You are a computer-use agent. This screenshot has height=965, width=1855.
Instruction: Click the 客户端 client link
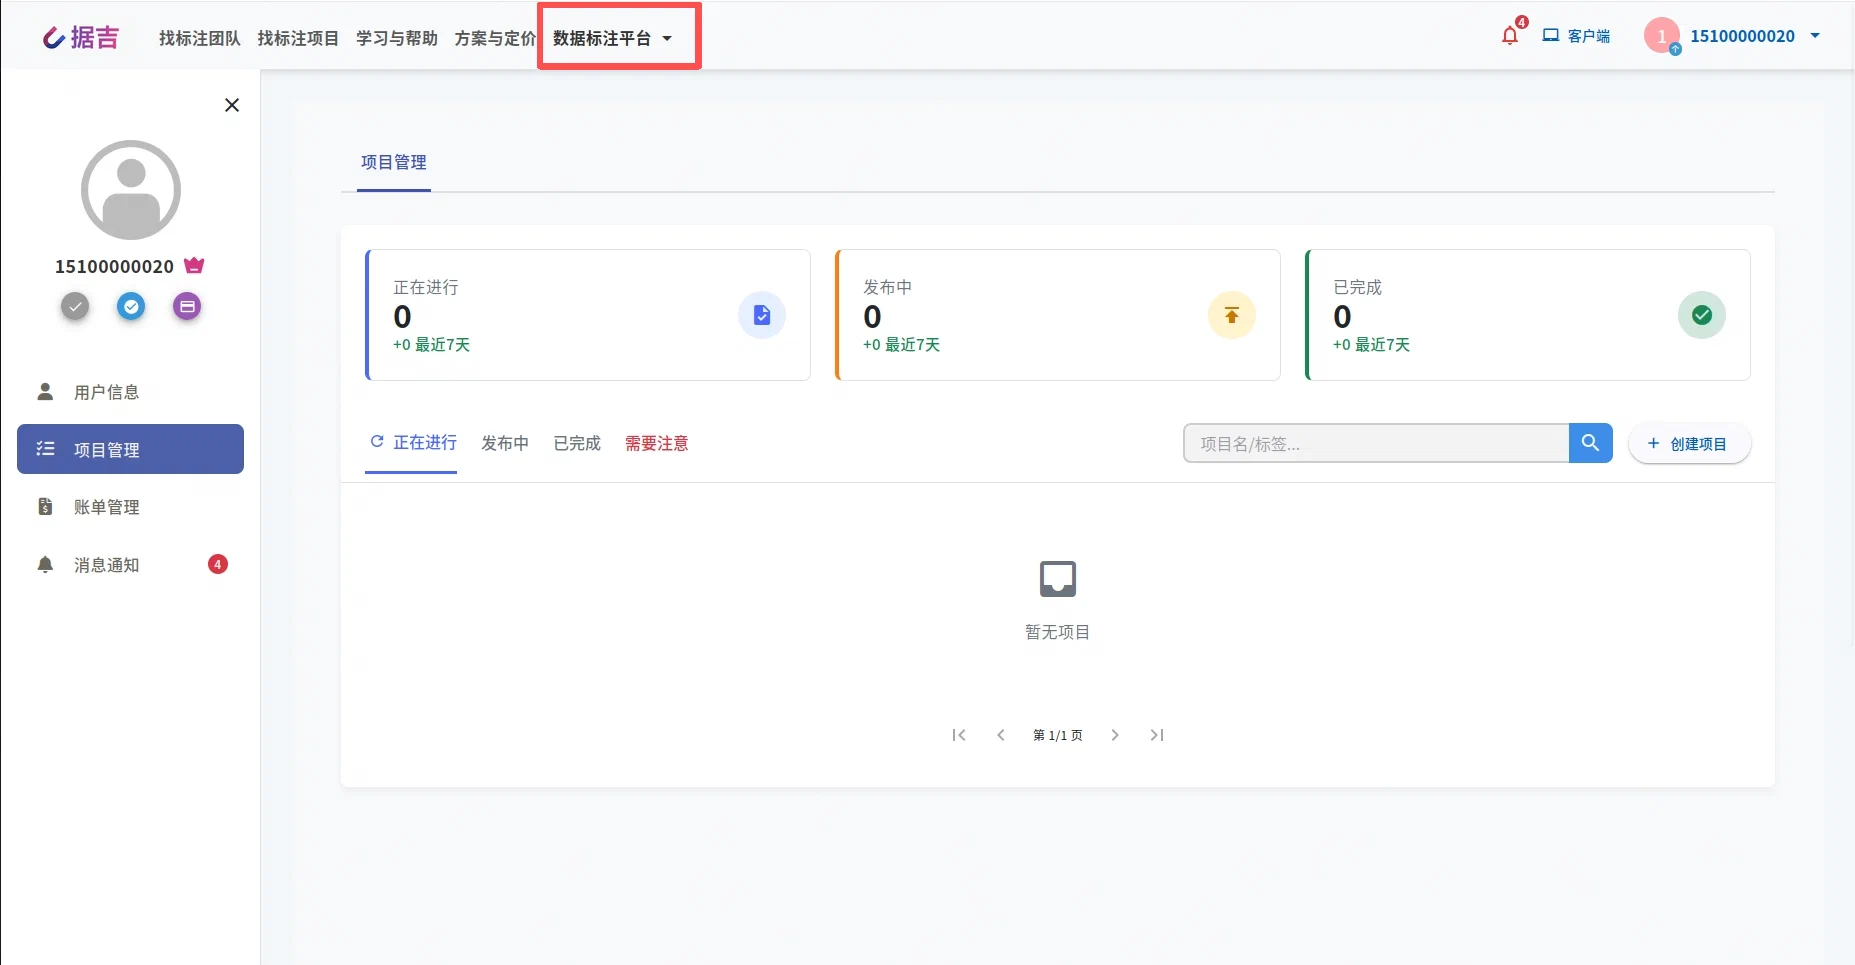tap(1576, 36)
